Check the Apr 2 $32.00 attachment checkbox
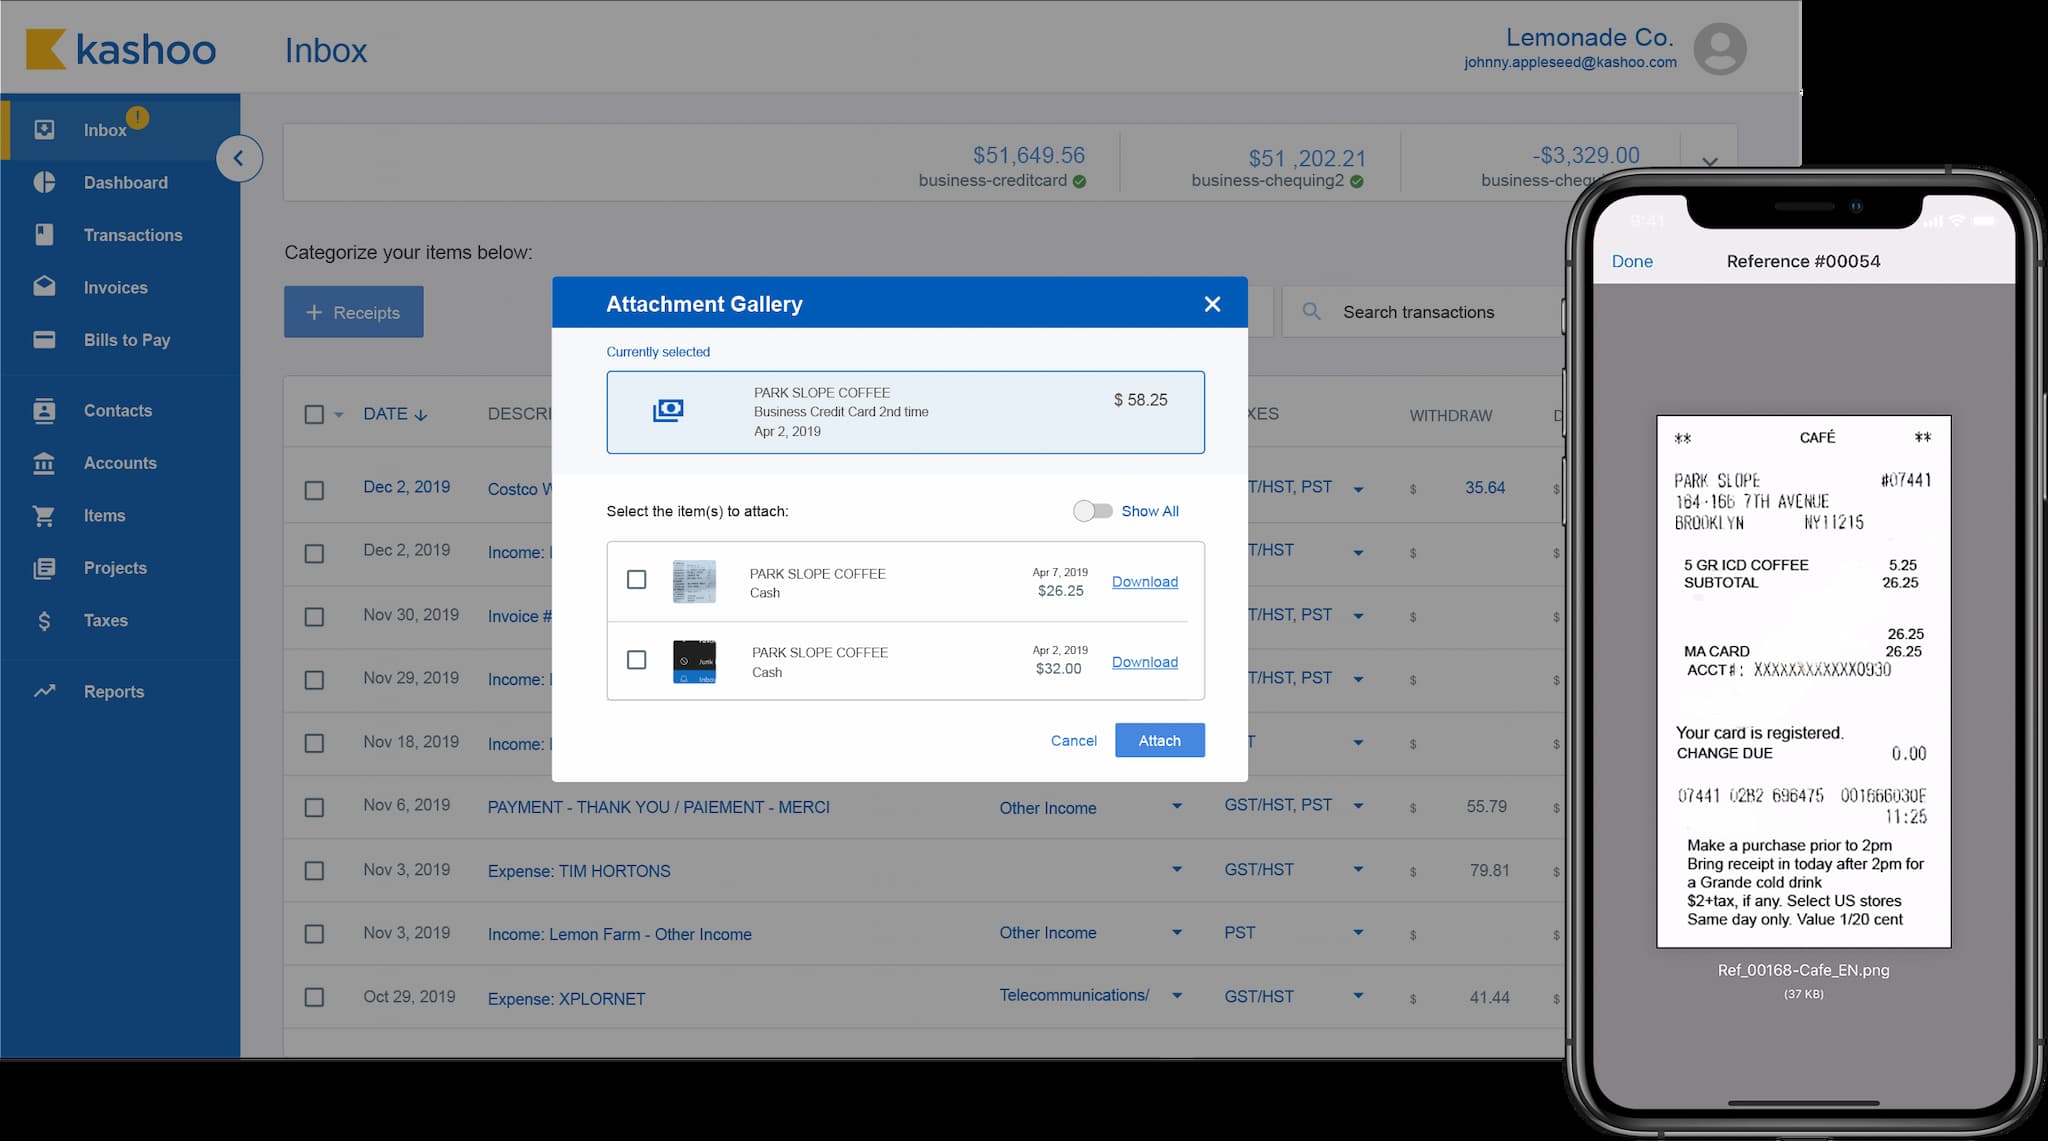Image resolution: width=2048 pixels, height=1141 pixels. tap(636, 660)
